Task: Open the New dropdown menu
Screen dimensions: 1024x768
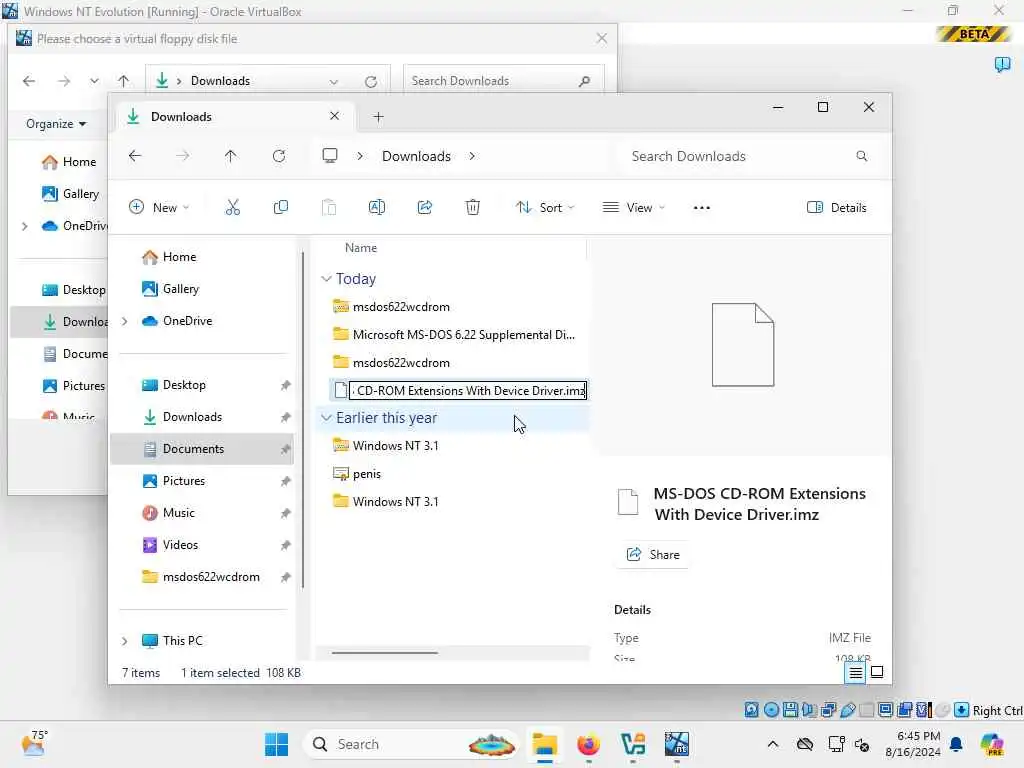Action: (159, 208)
